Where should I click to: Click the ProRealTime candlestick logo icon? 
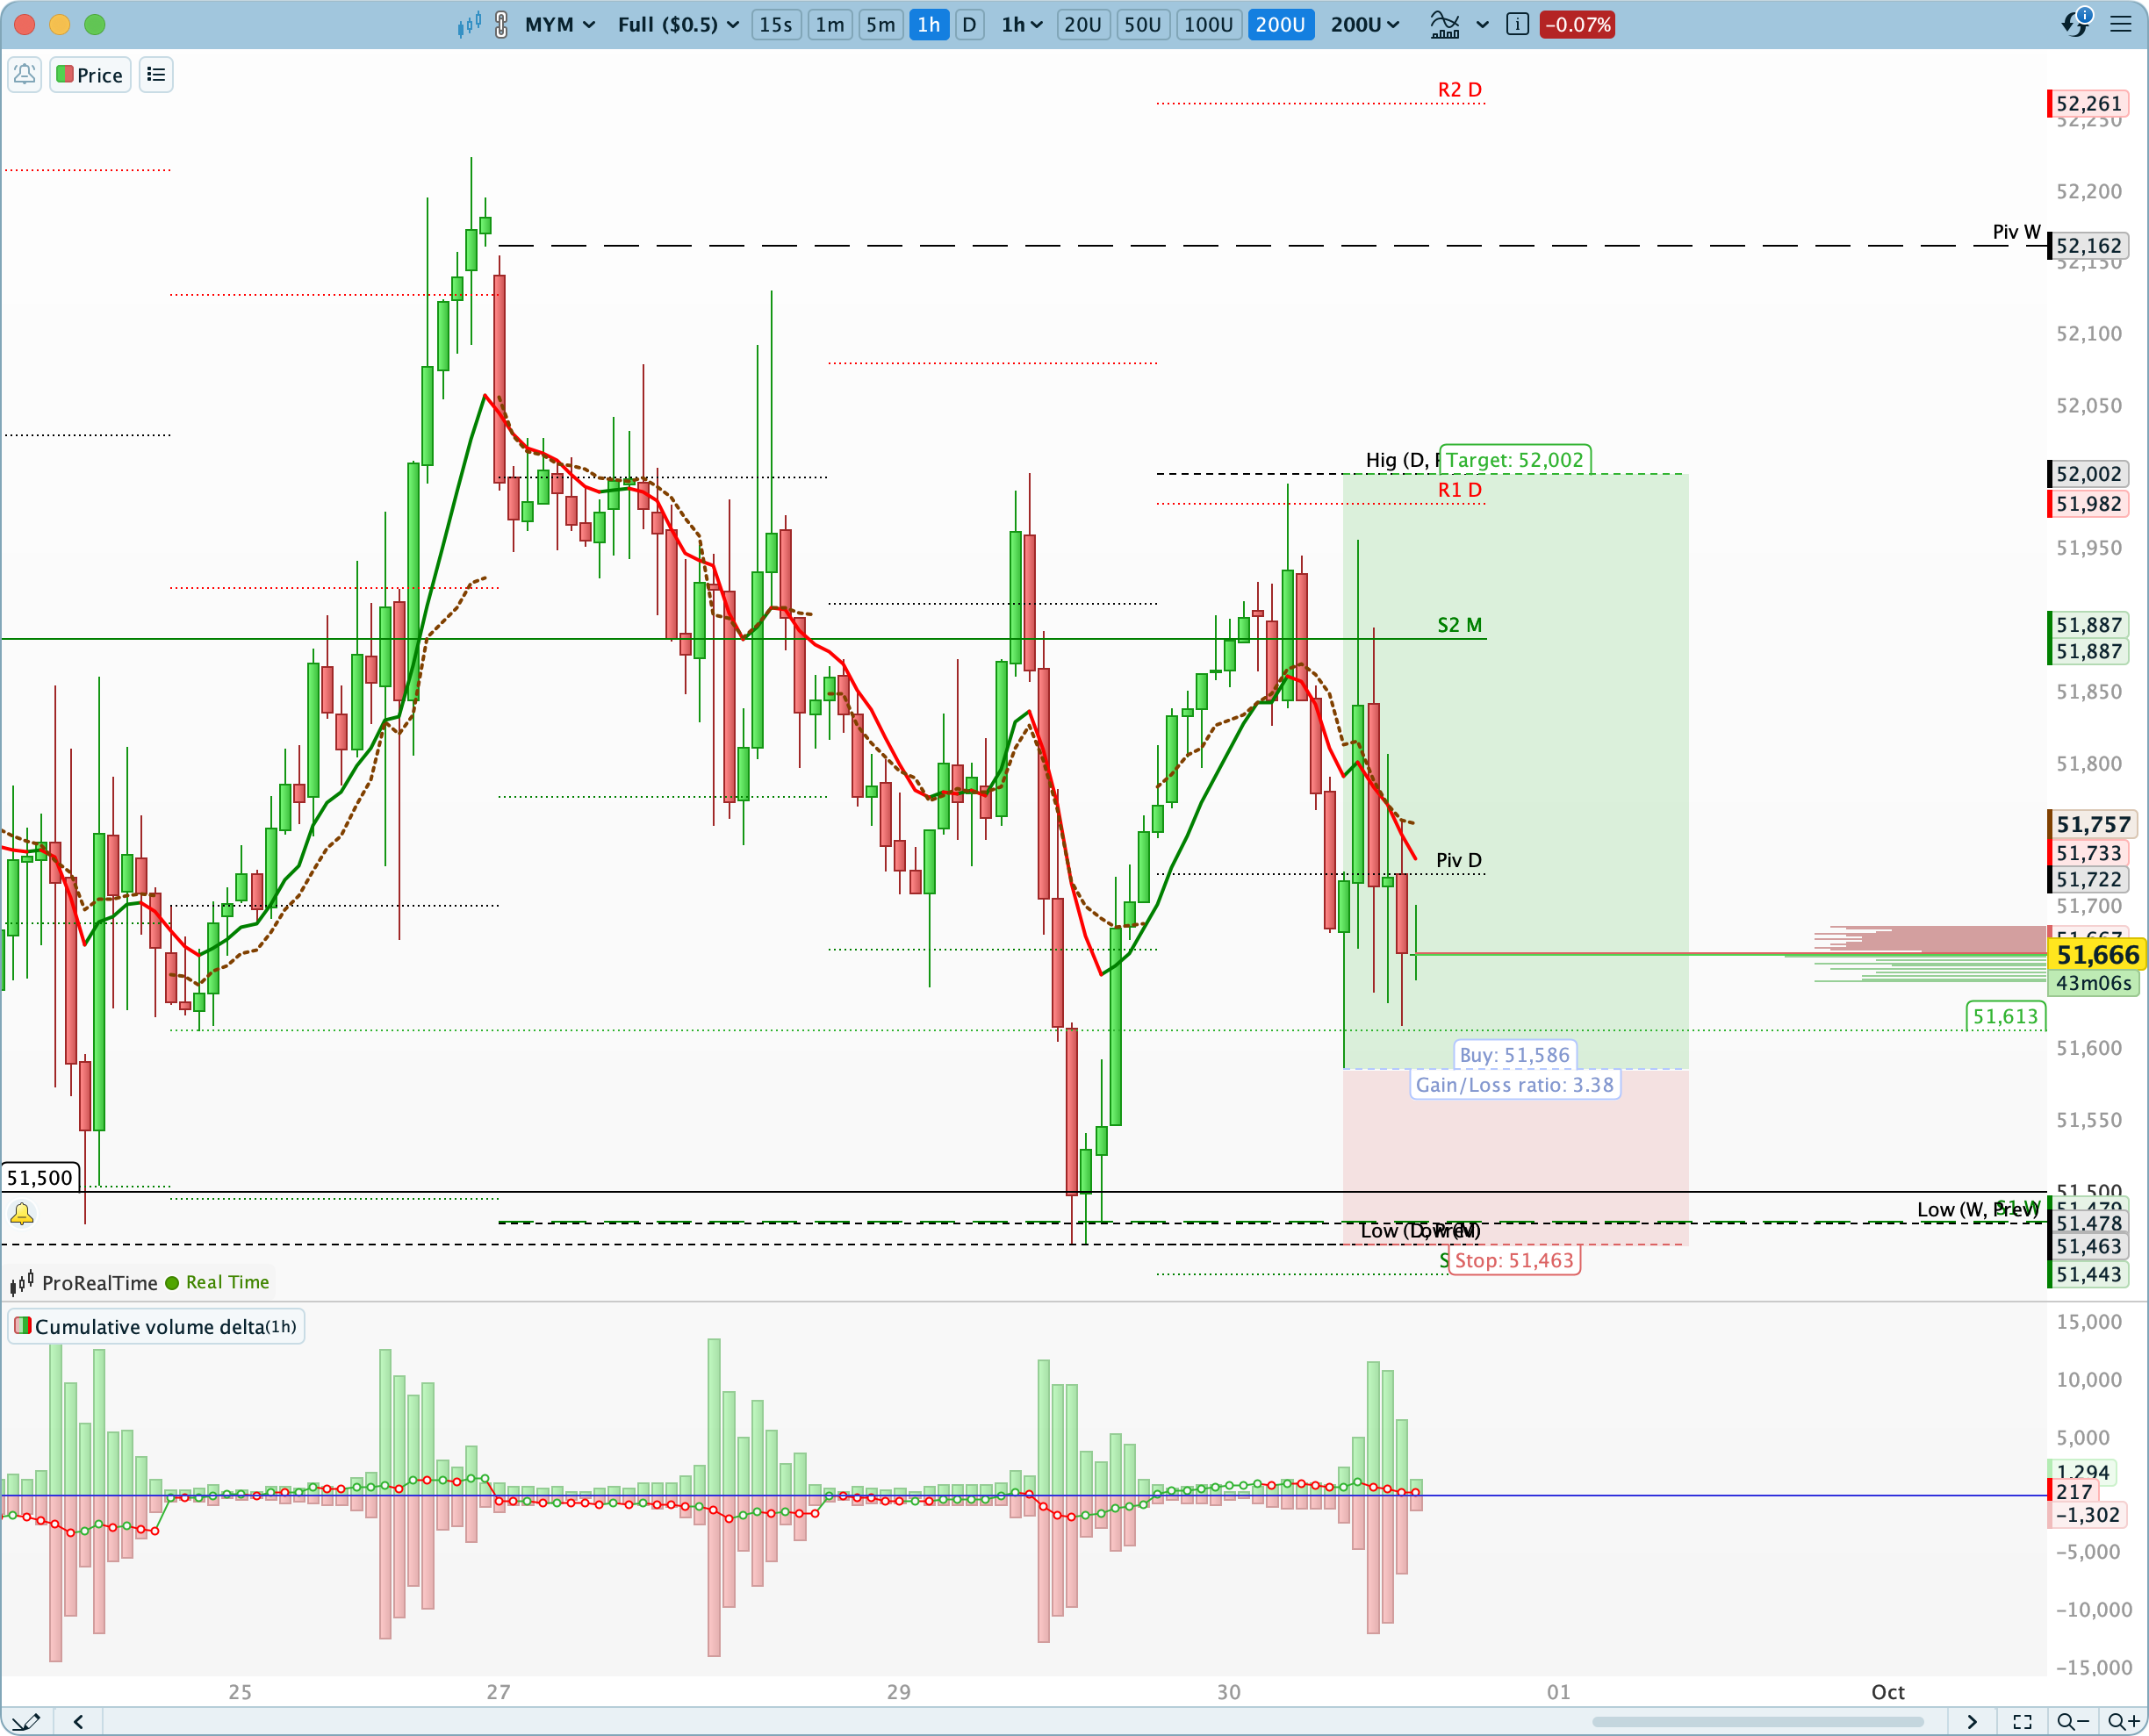(x=22, y=1282)
